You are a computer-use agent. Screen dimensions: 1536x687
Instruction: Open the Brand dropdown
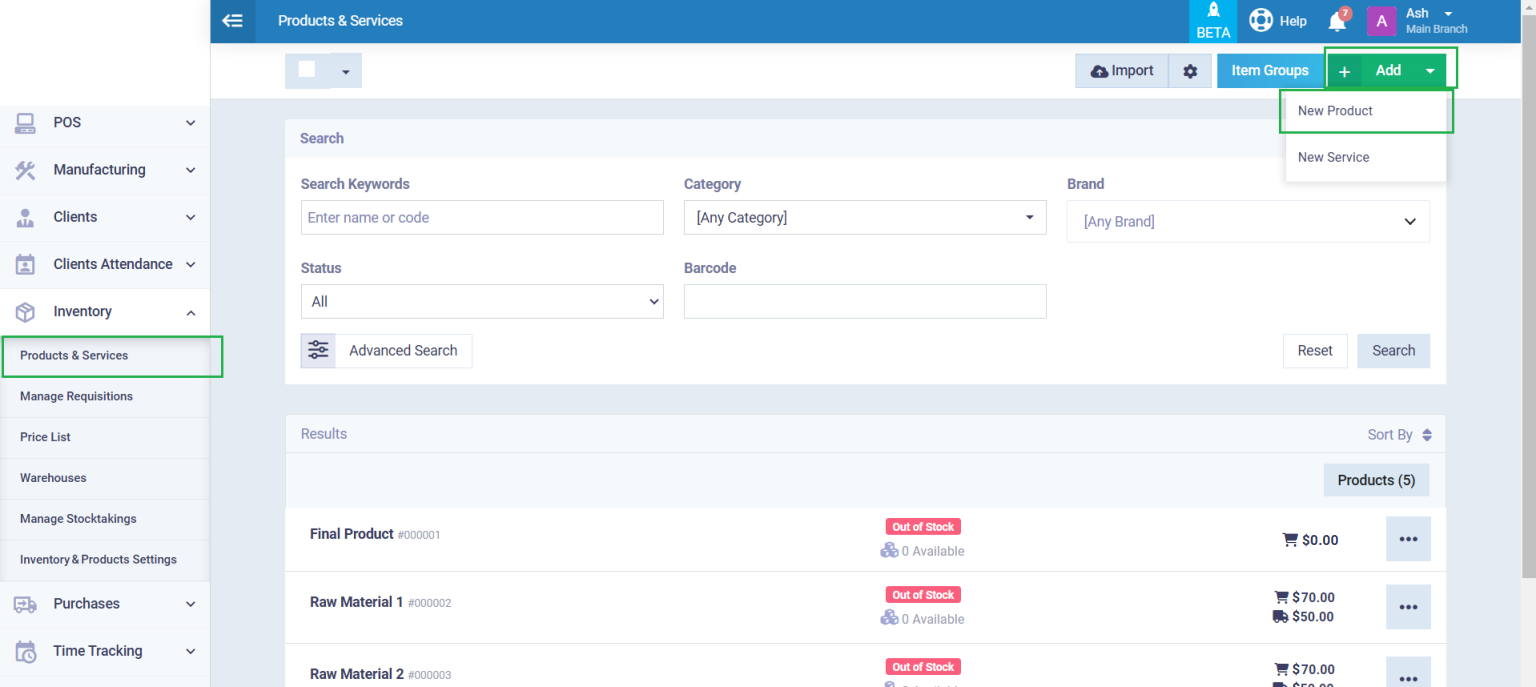(x=1247, y=222)
